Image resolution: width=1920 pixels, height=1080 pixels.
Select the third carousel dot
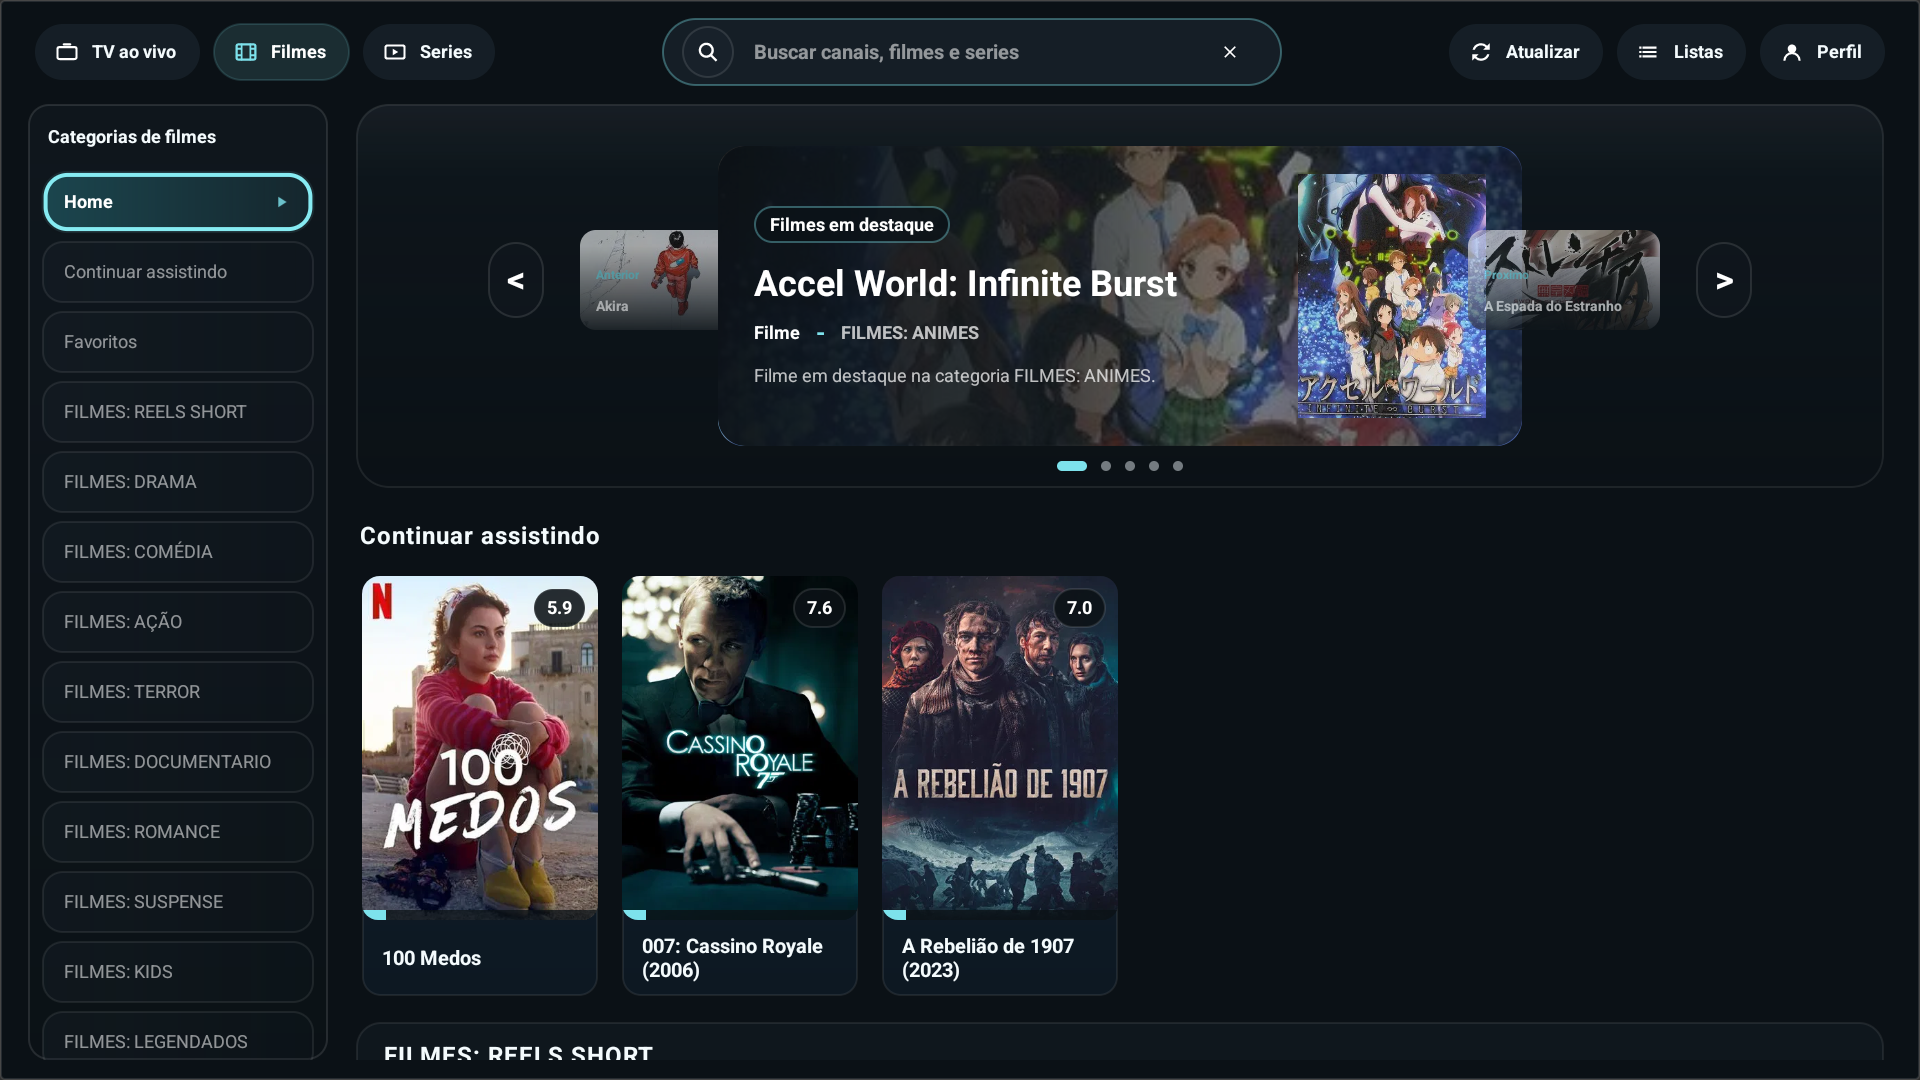[1130, 466]
